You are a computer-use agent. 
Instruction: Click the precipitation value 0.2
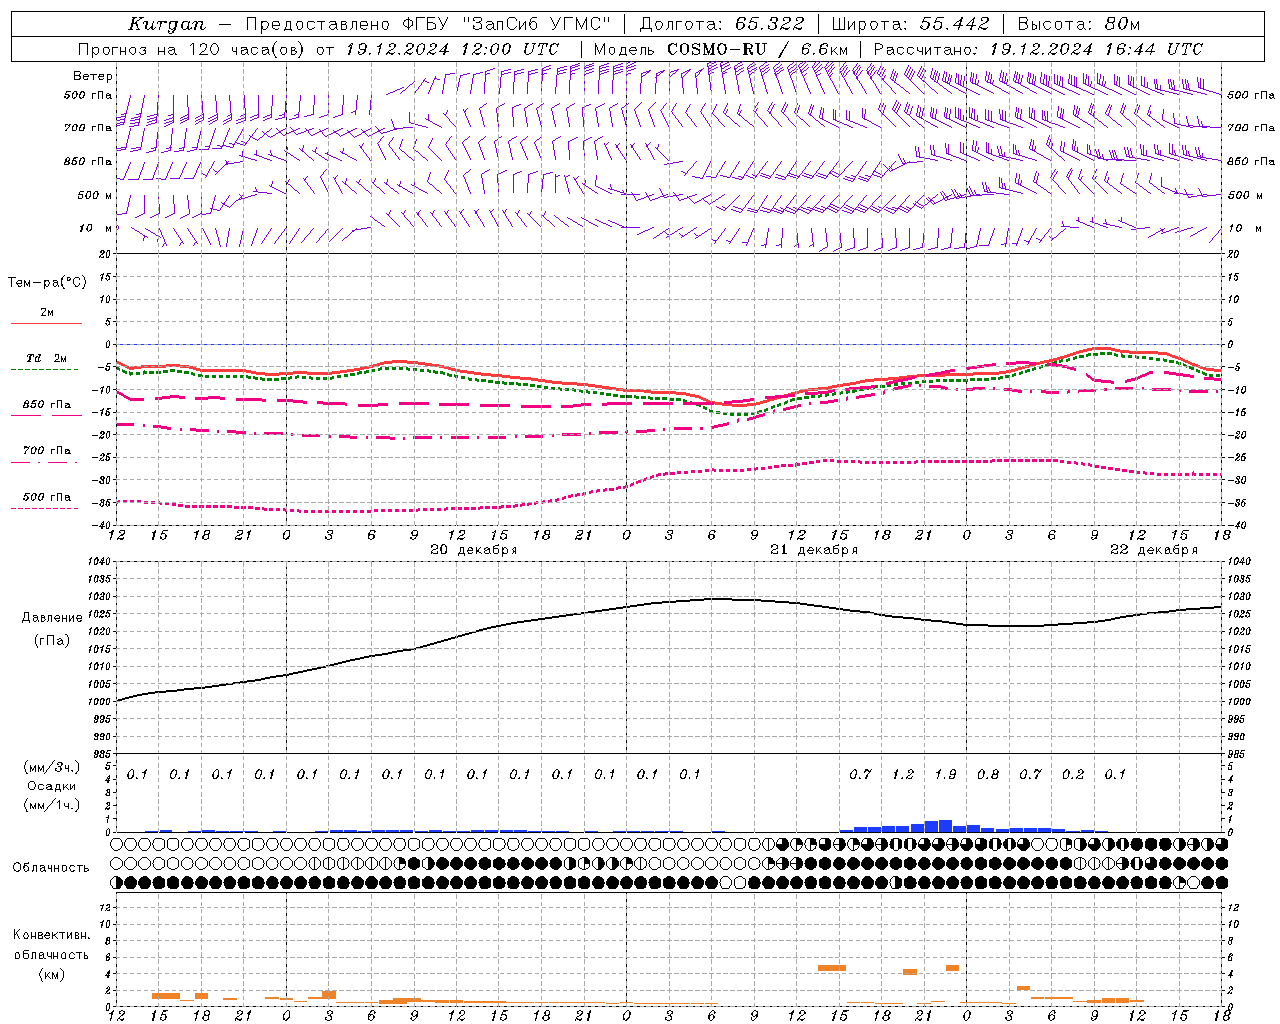pos(1073,774)
